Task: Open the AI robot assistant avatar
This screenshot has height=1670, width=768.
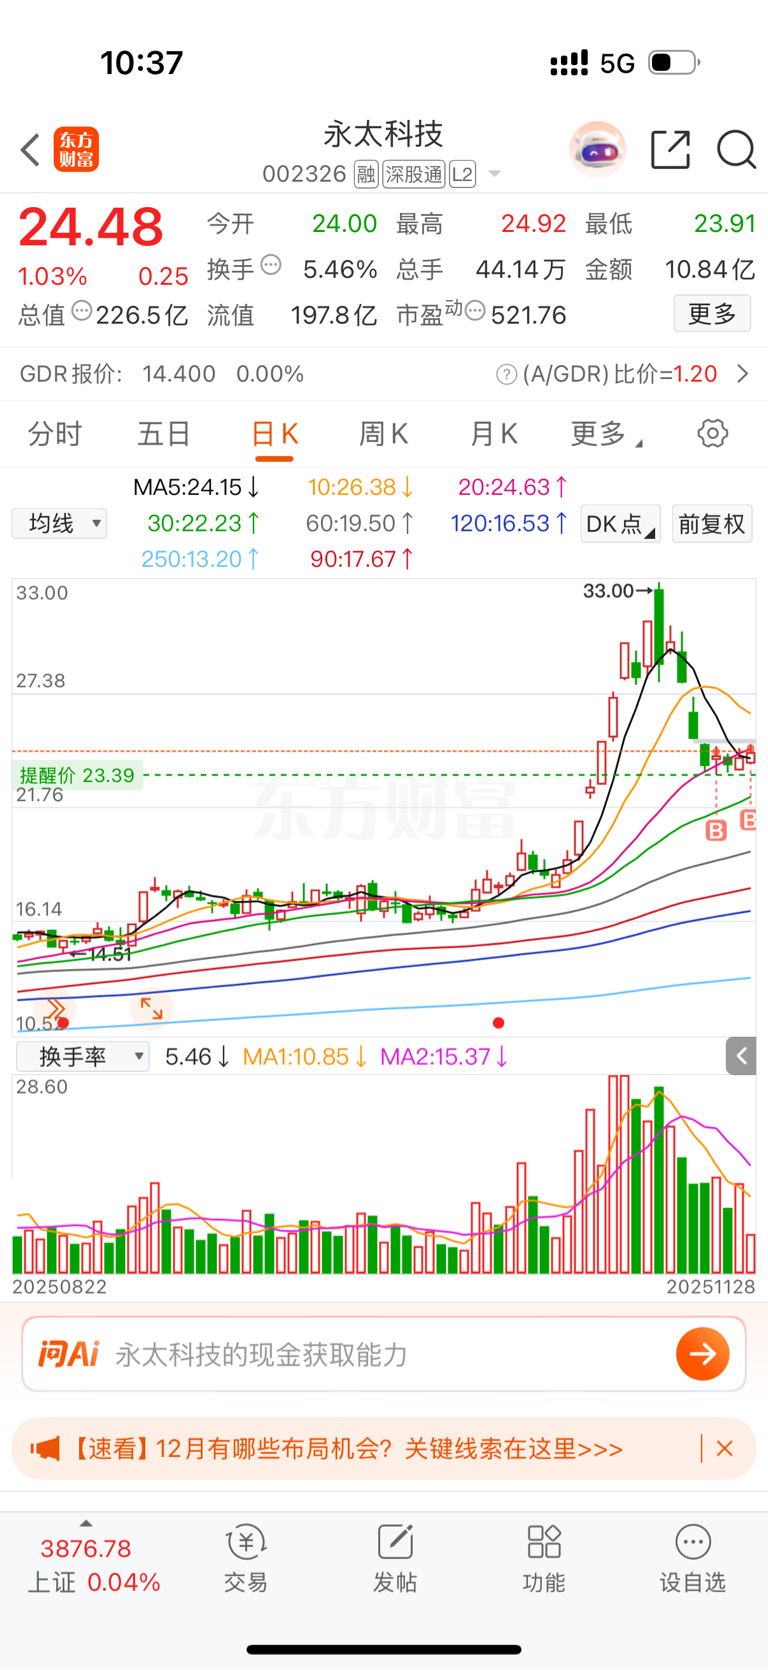Action: pyautogui.click(x=597, y=150)
